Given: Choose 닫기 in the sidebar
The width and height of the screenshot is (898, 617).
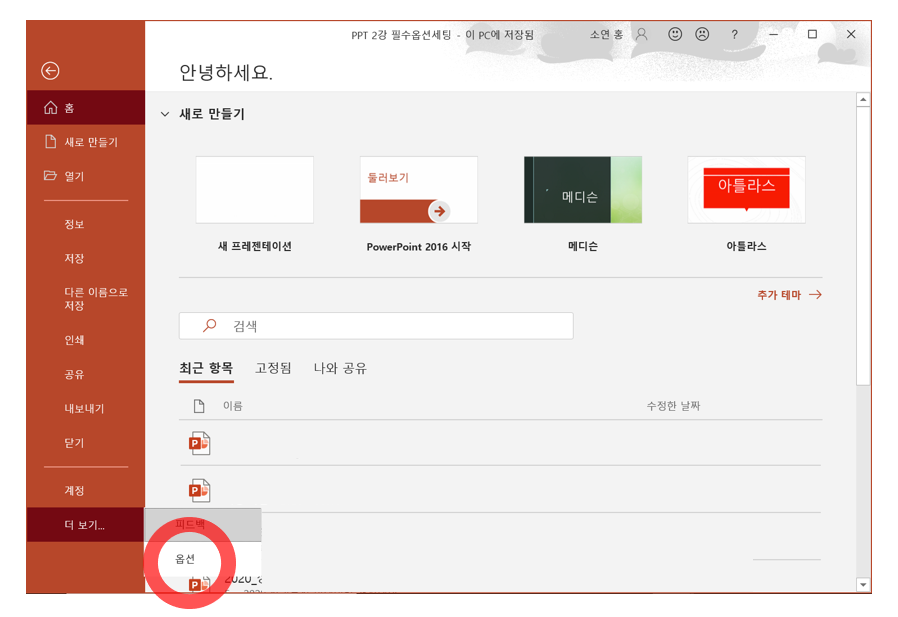Looking at the screenshot, I should pos(85,443).
